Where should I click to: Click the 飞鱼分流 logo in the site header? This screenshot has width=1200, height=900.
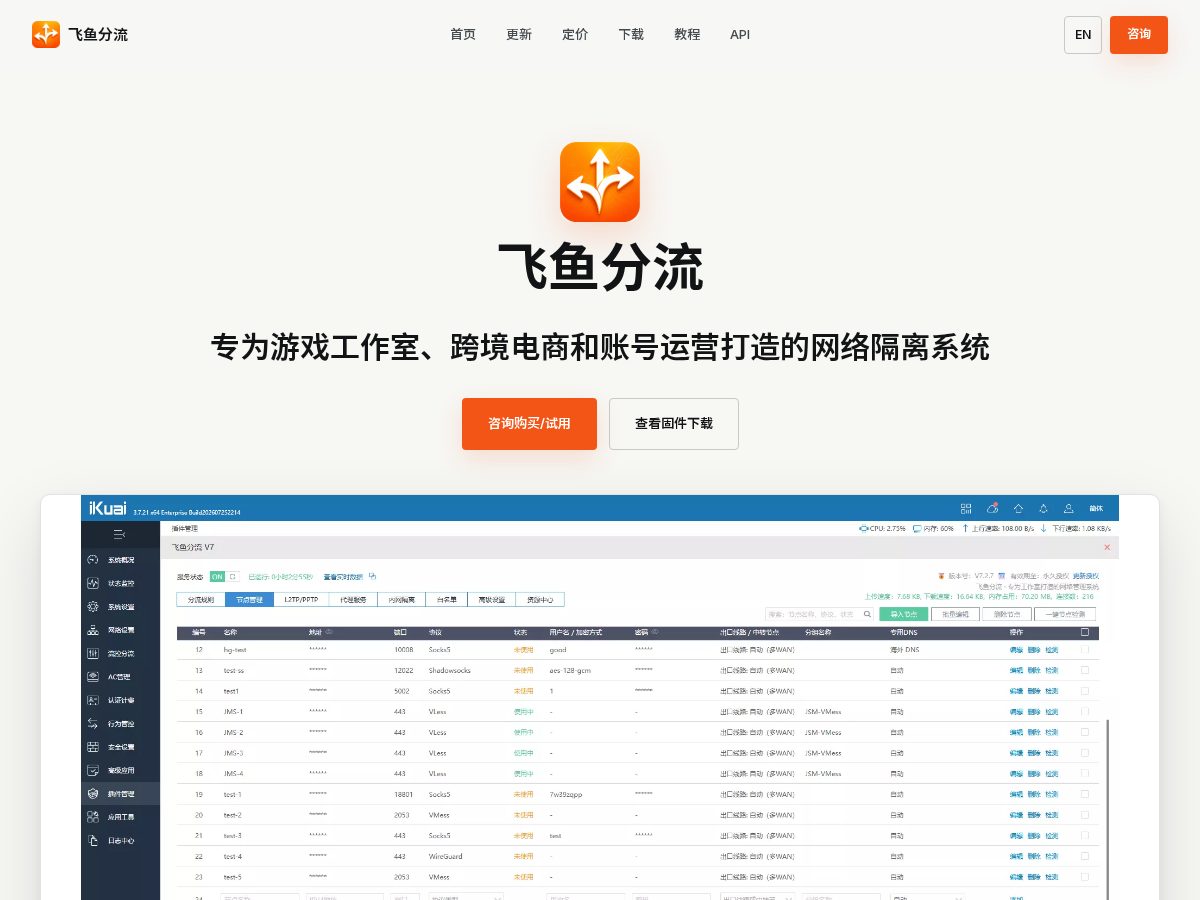(80, 34)
